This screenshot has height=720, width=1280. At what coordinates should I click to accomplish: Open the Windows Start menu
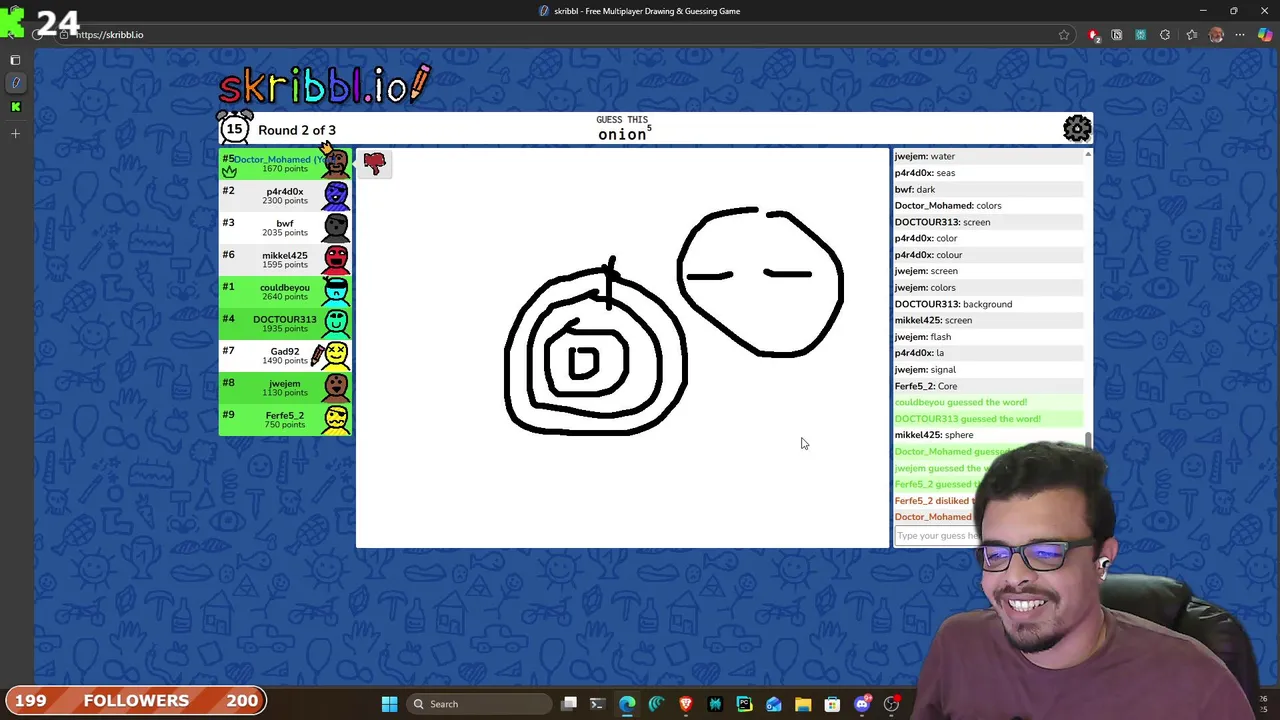click(389, 704)
